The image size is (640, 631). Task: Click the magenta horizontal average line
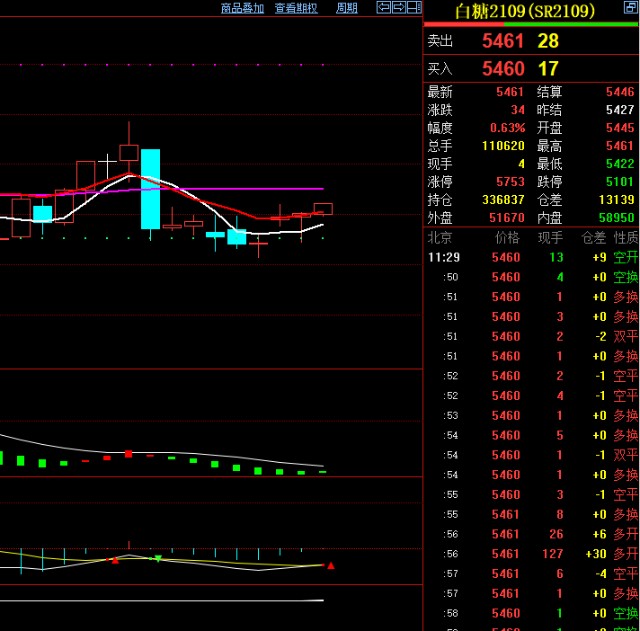coord(250,188)
